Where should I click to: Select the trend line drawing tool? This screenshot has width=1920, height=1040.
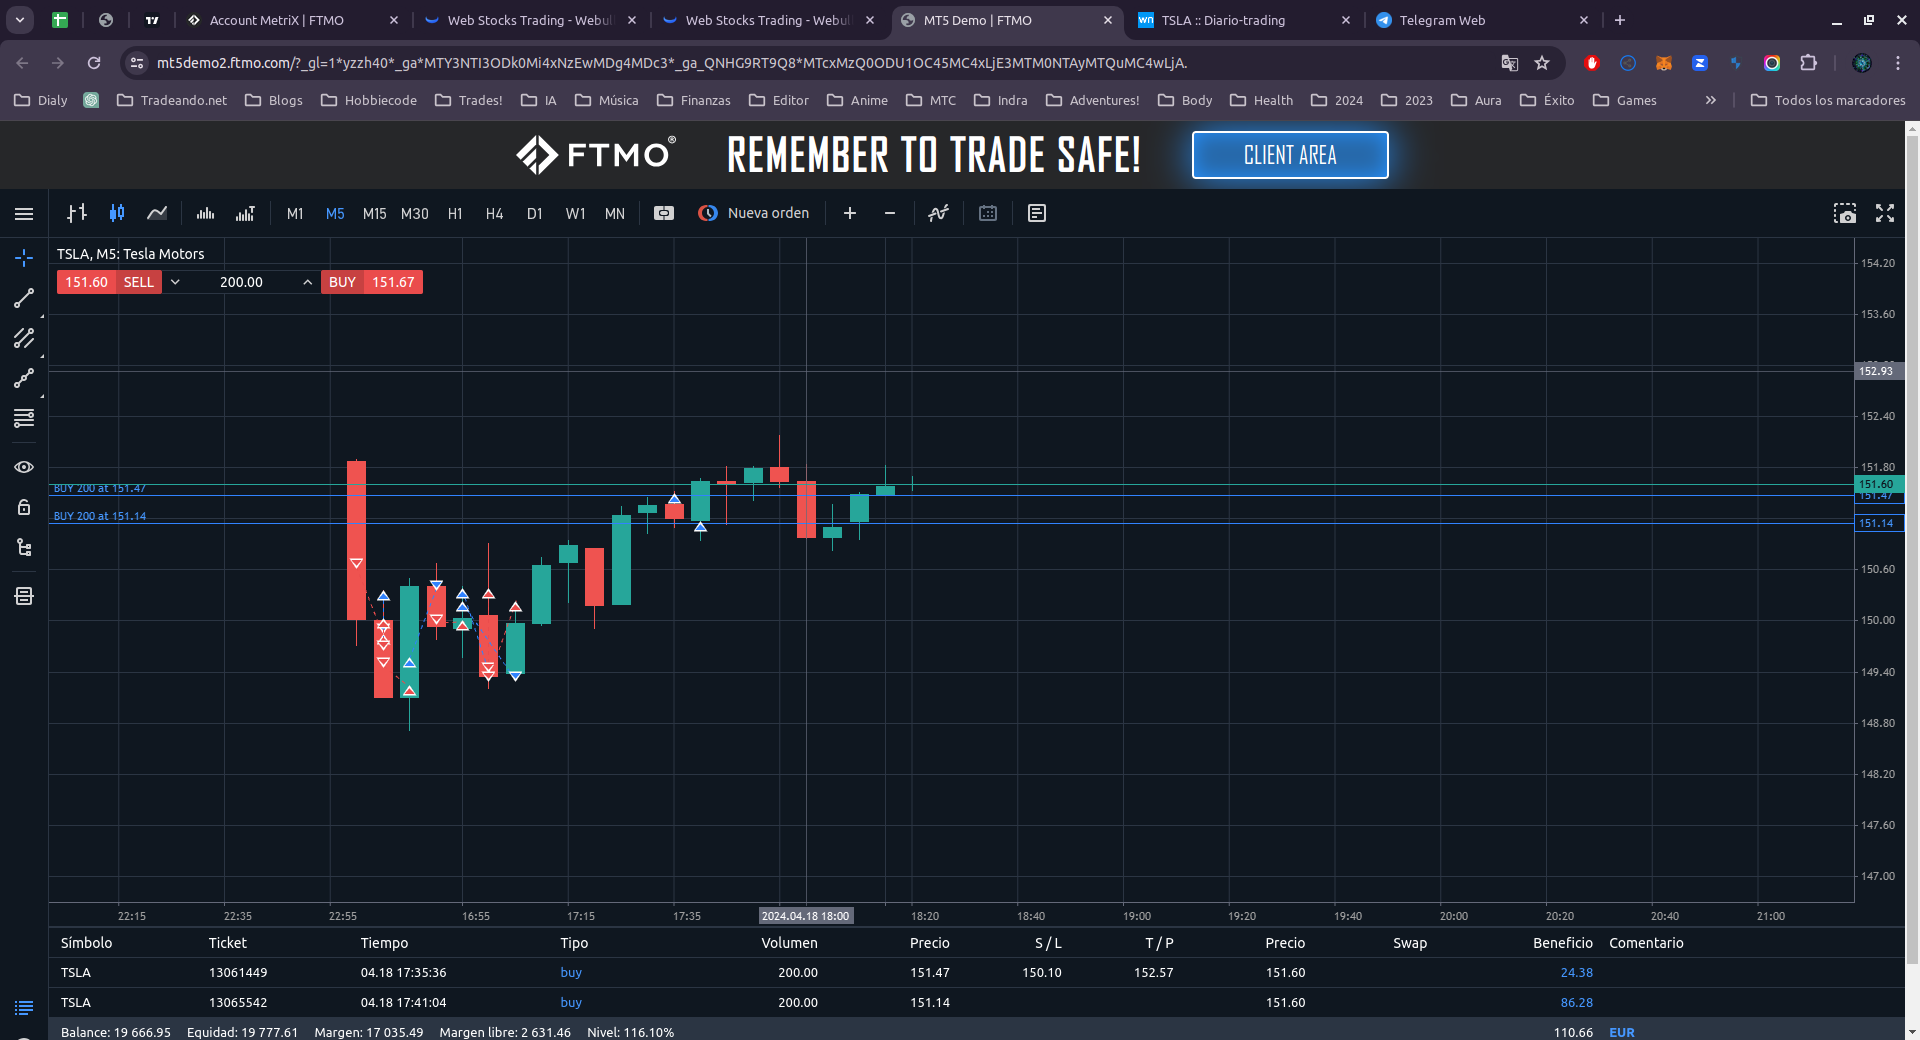(24, 298)
